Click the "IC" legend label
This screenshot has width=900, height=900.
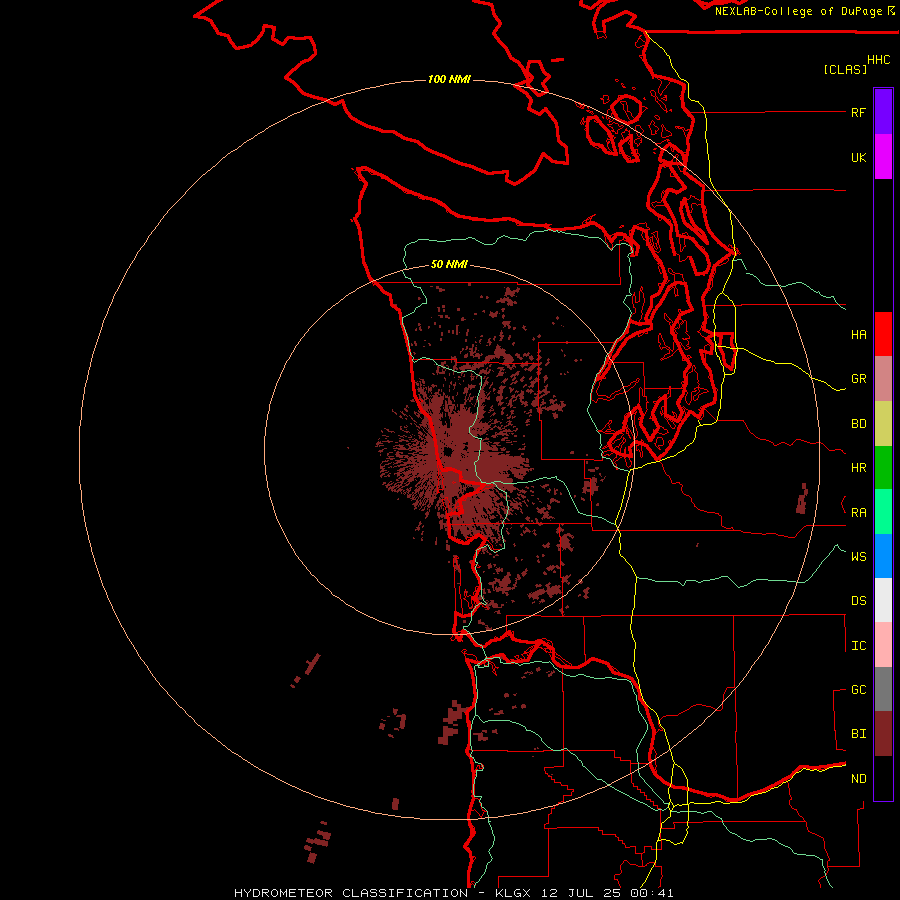click(x=858, y=645)
